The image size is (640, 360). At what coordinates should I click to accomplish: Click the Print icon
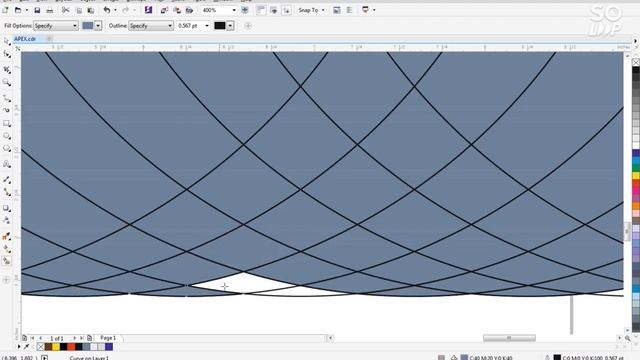(x=50, y=10)
